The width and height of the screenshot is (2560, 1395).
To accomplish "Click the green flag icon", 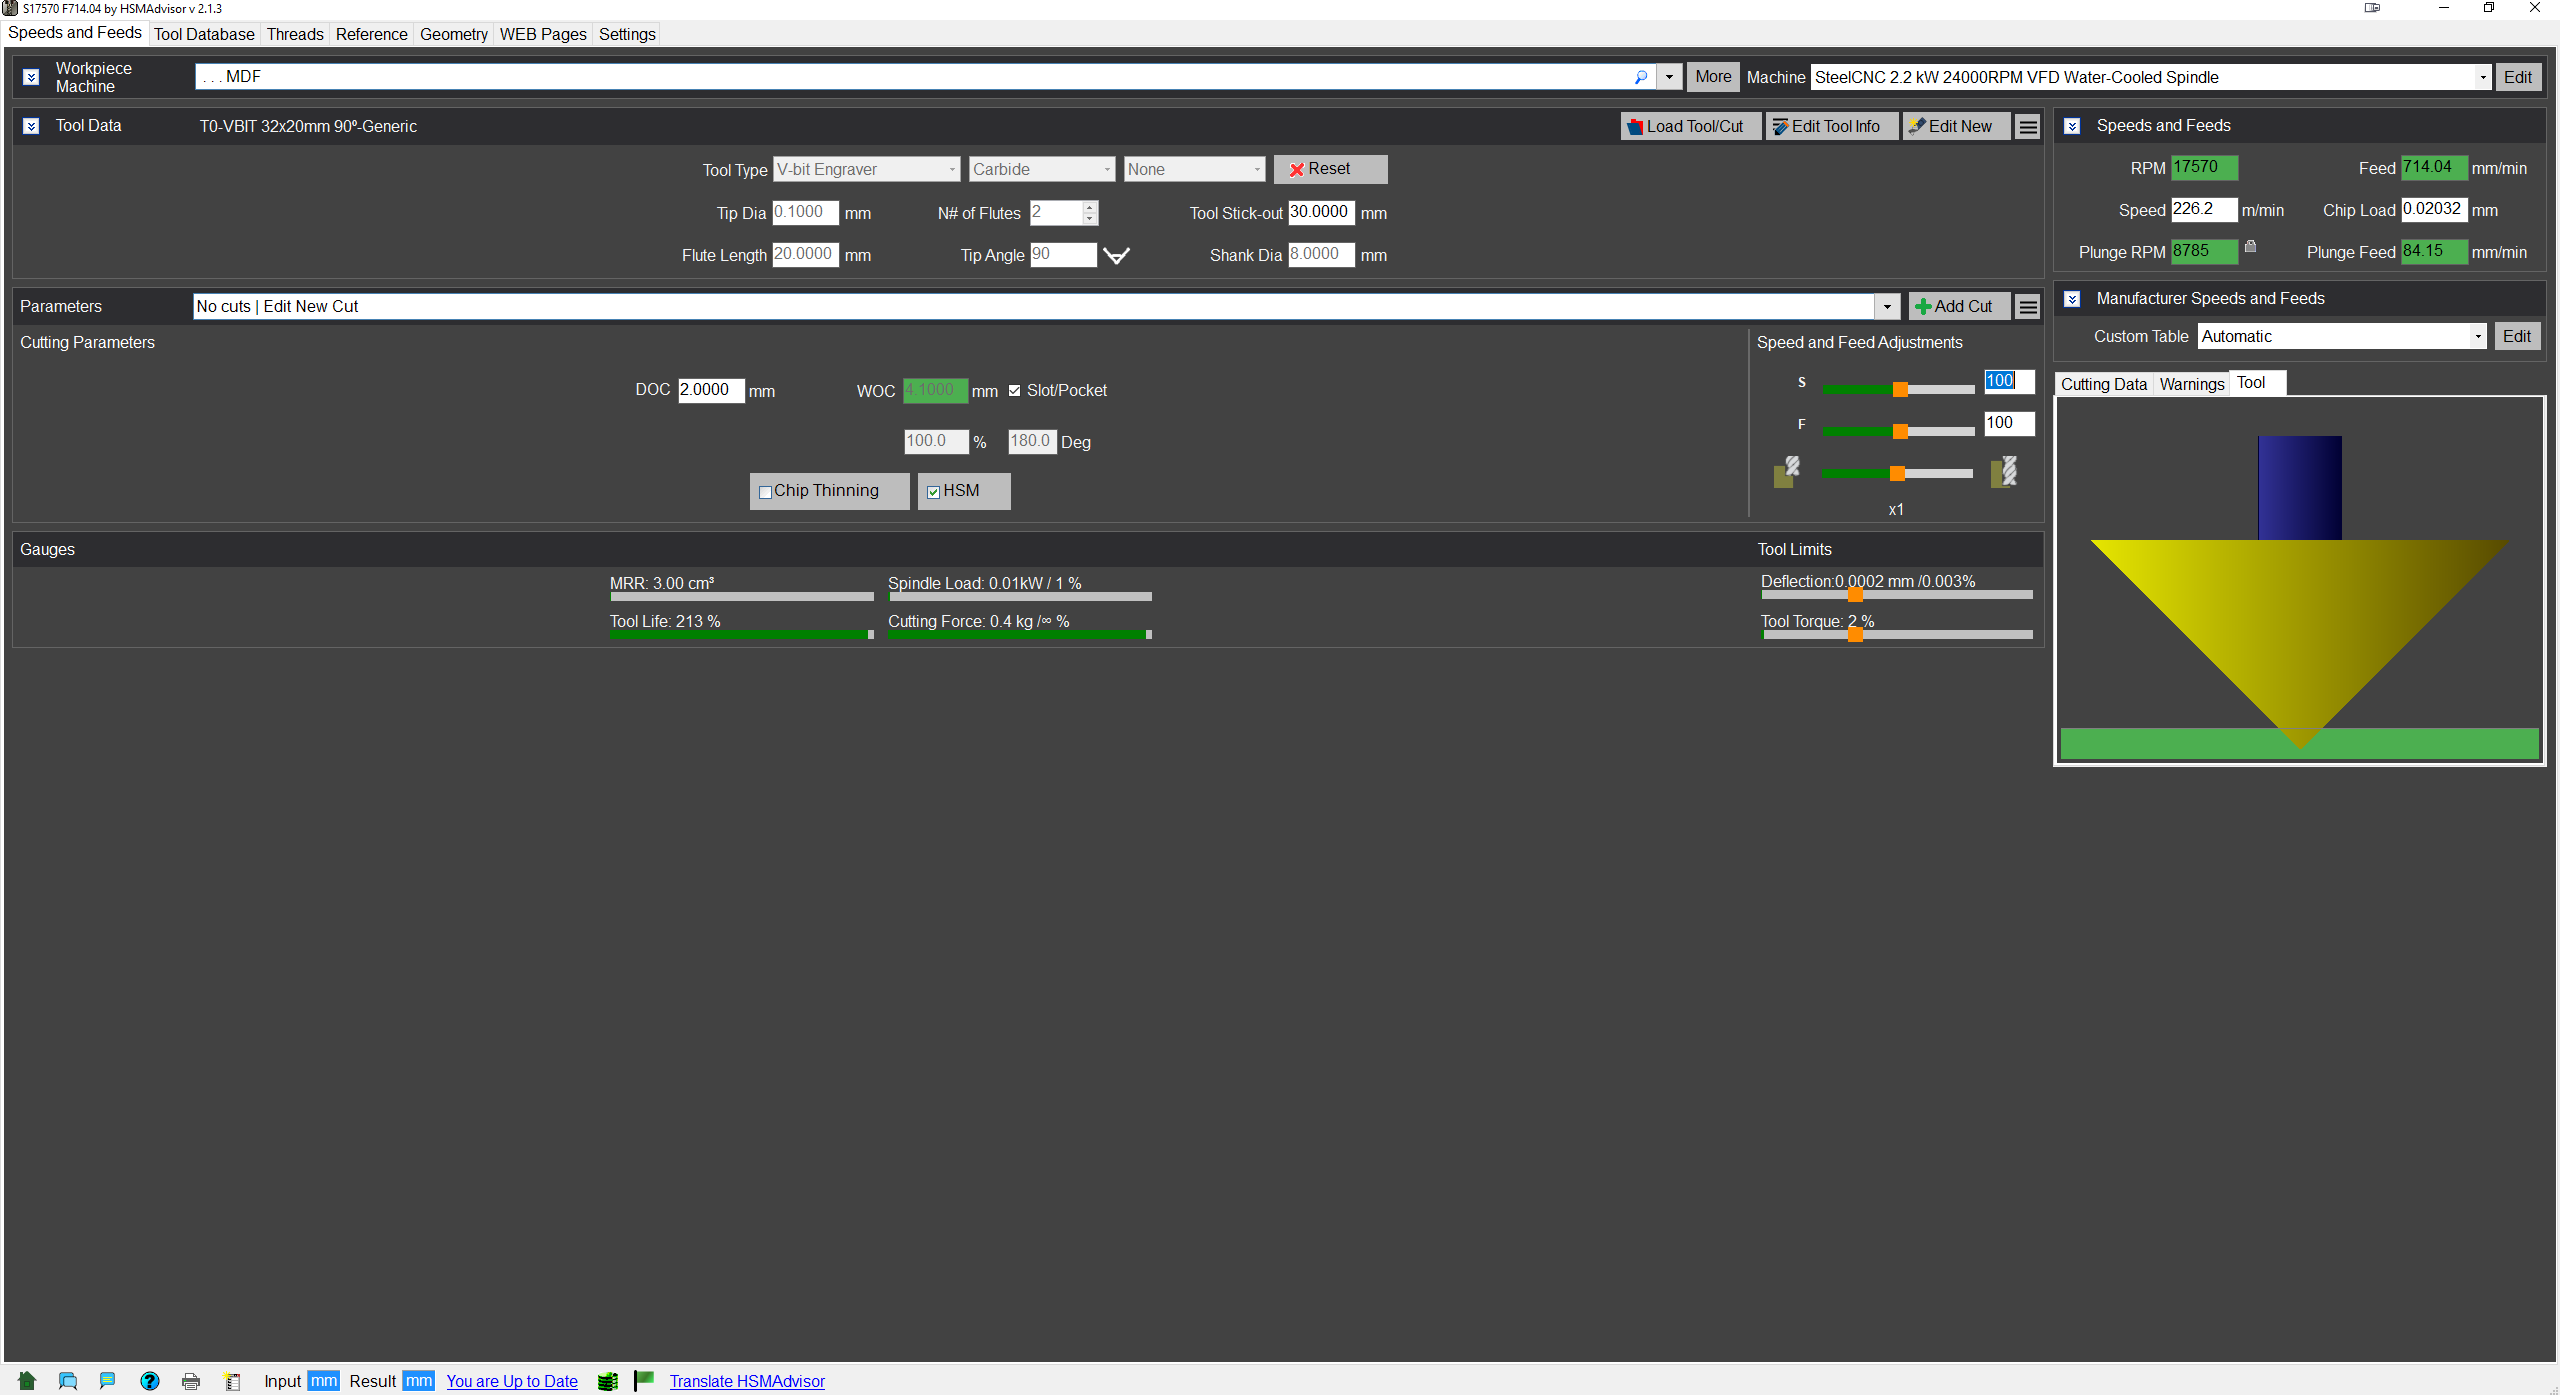I will [644, 1380].
